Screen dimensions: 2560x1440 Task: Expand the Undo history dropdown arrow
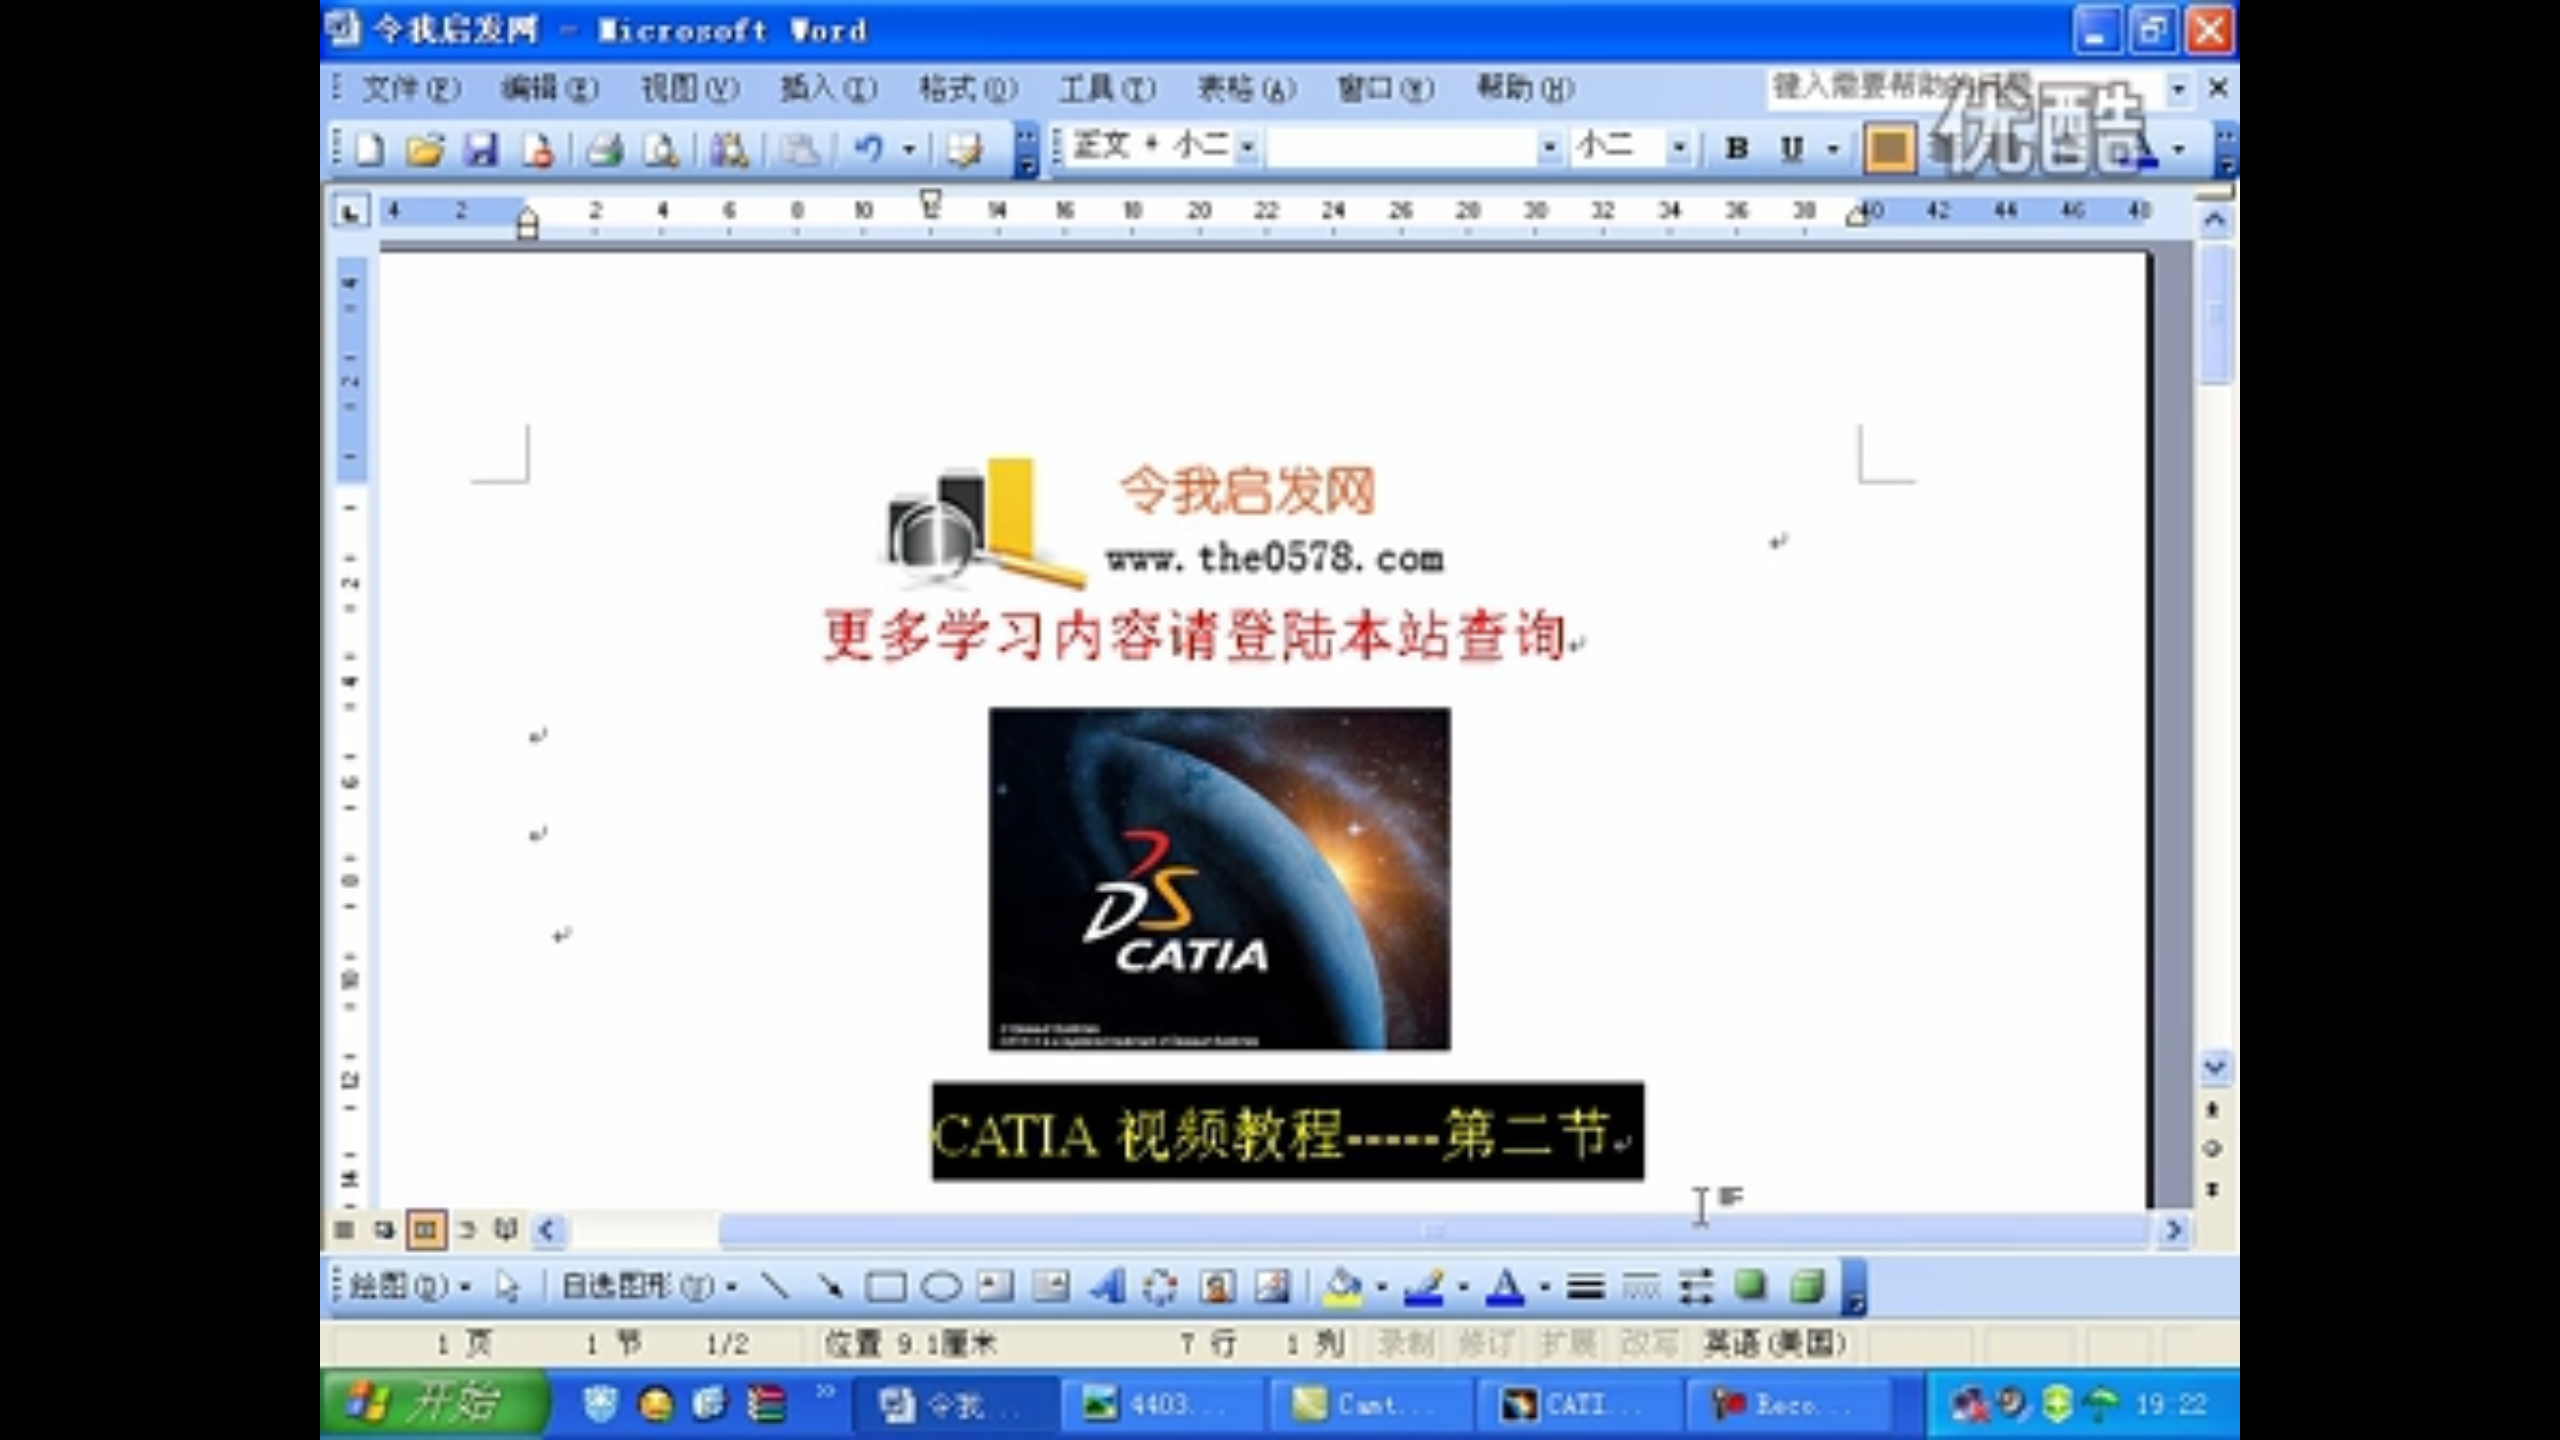click(909, 150)
